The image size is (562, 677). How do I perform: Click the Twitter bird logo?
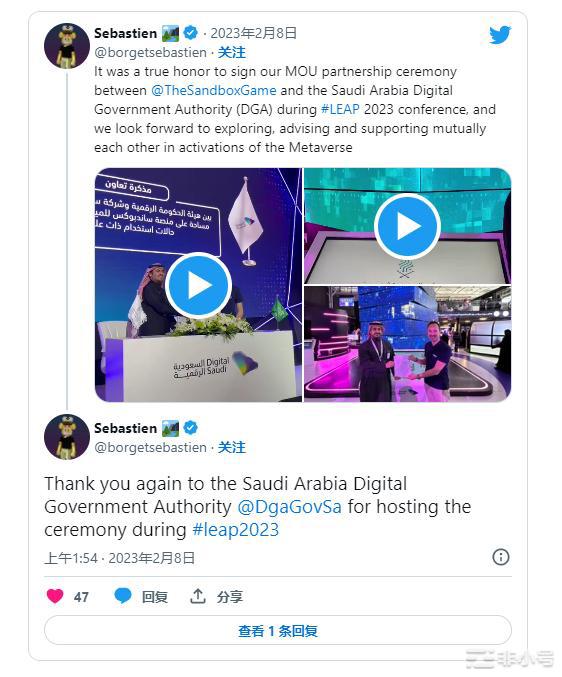(500, 35)
